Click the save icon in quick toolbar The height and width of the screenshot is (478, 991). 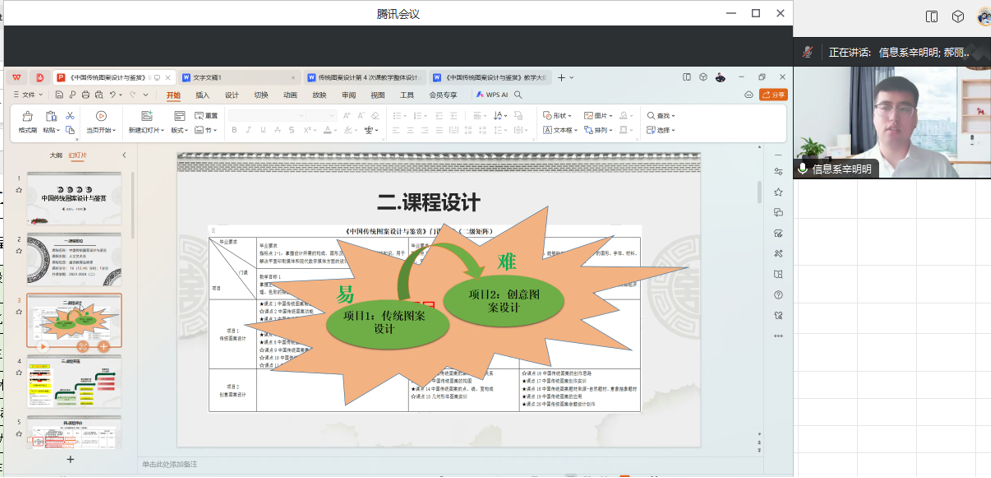59,95
